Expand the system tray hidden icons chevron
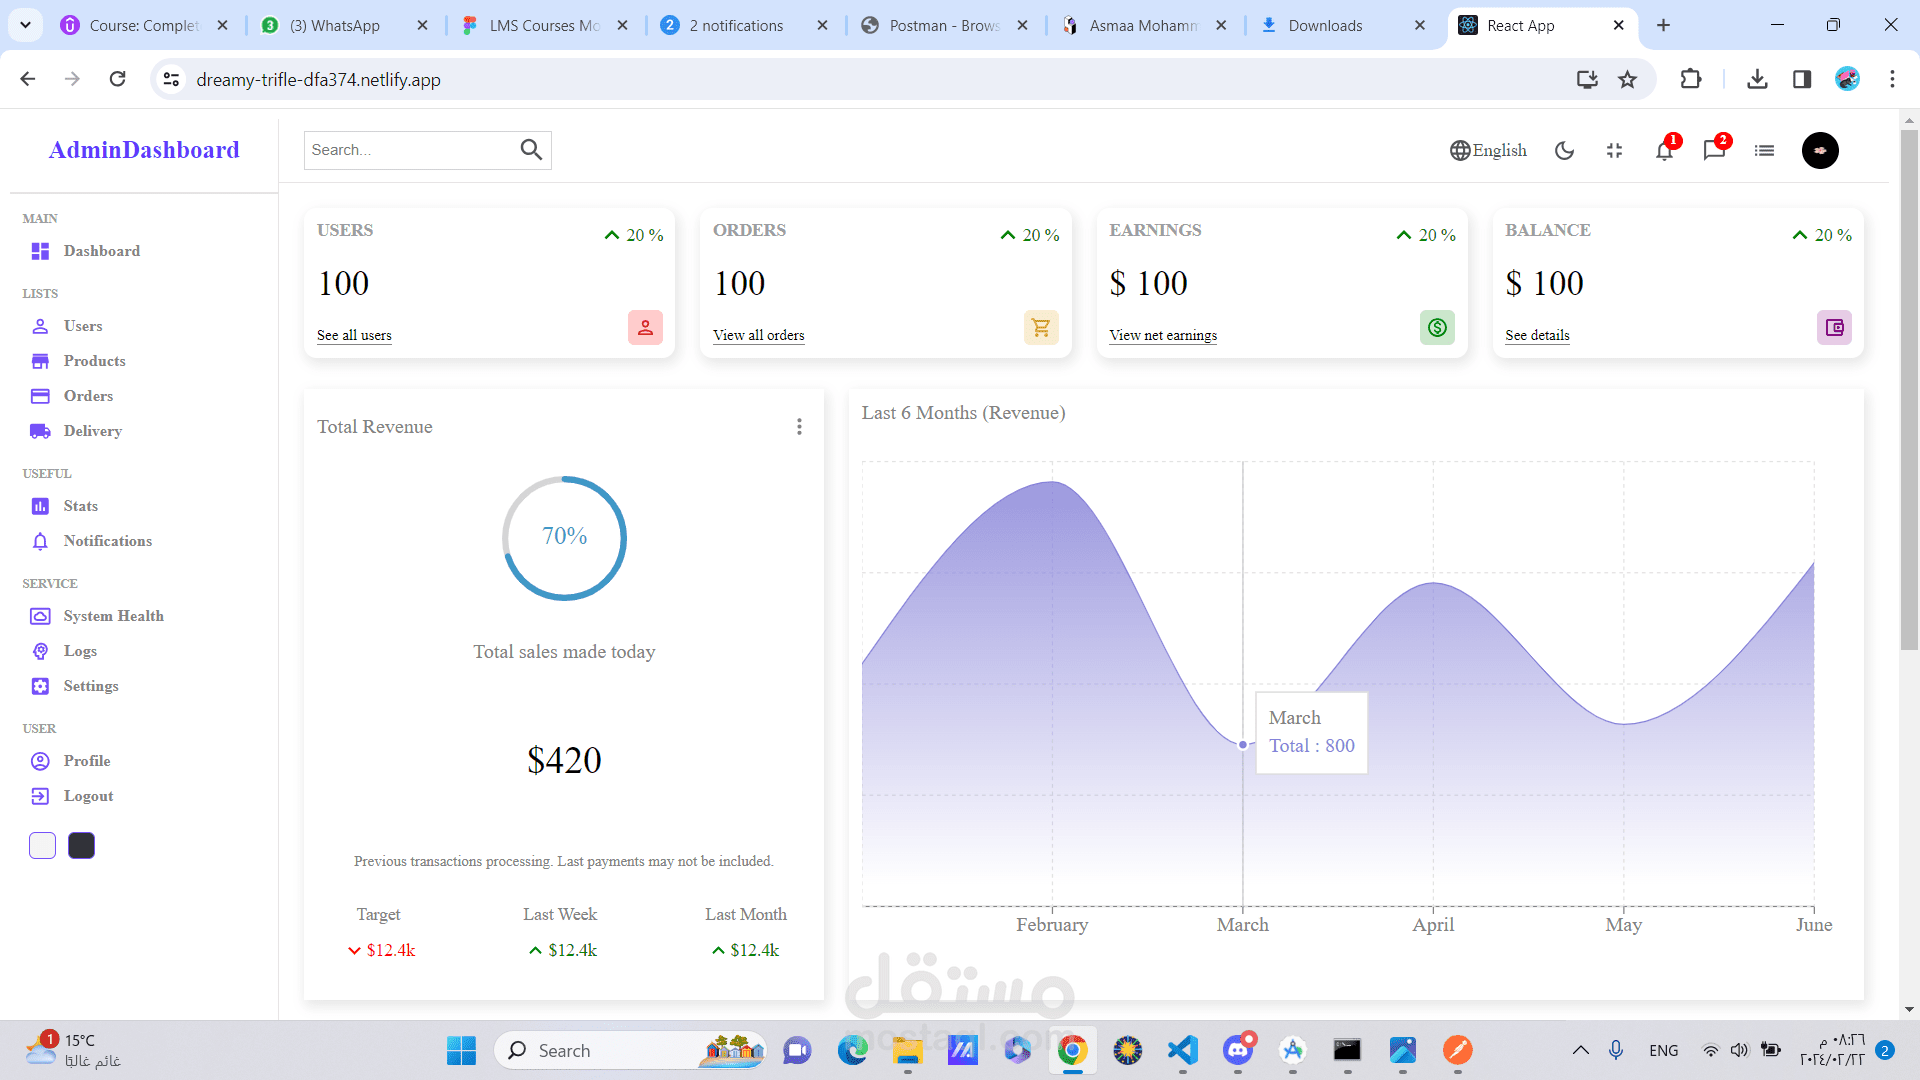Image resolution: width=1920 pixels, height=1080 pixels. click(1581, 1050)
